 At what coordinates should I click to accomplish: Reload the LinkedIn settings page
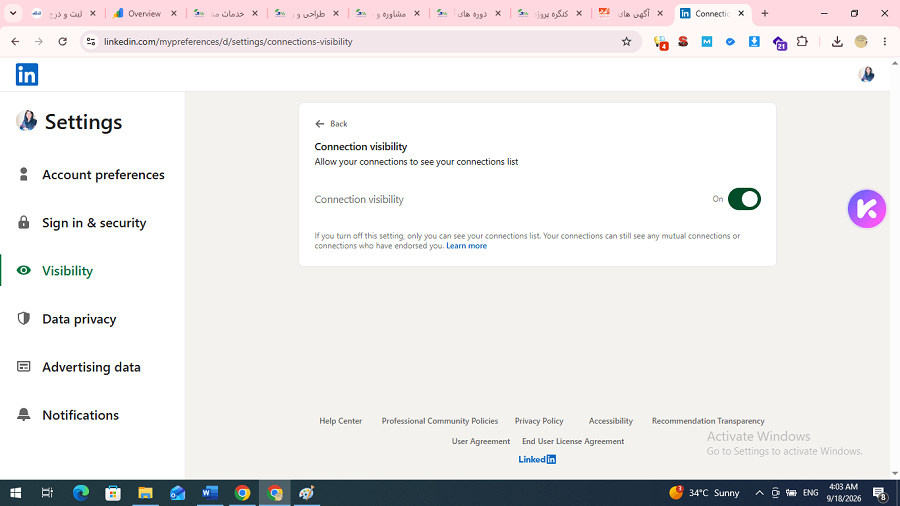(x=63, y=41)
